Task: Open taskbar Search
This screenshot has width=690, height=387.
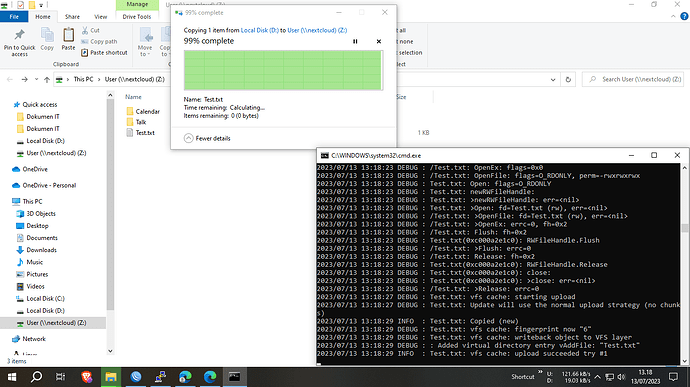Action: [37, 377]
